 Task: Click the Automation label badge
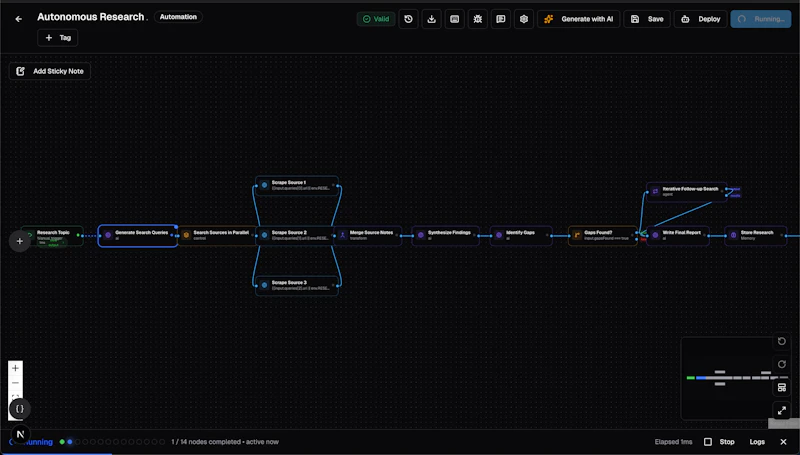pyautogui.click(x=178, y=17)
